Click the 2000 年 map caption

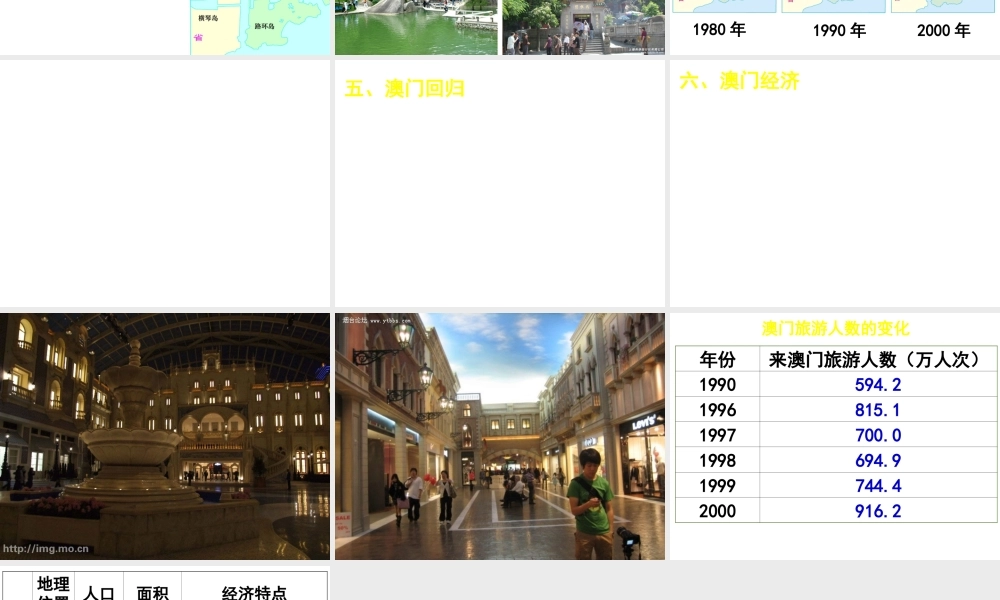pos(944,30)
